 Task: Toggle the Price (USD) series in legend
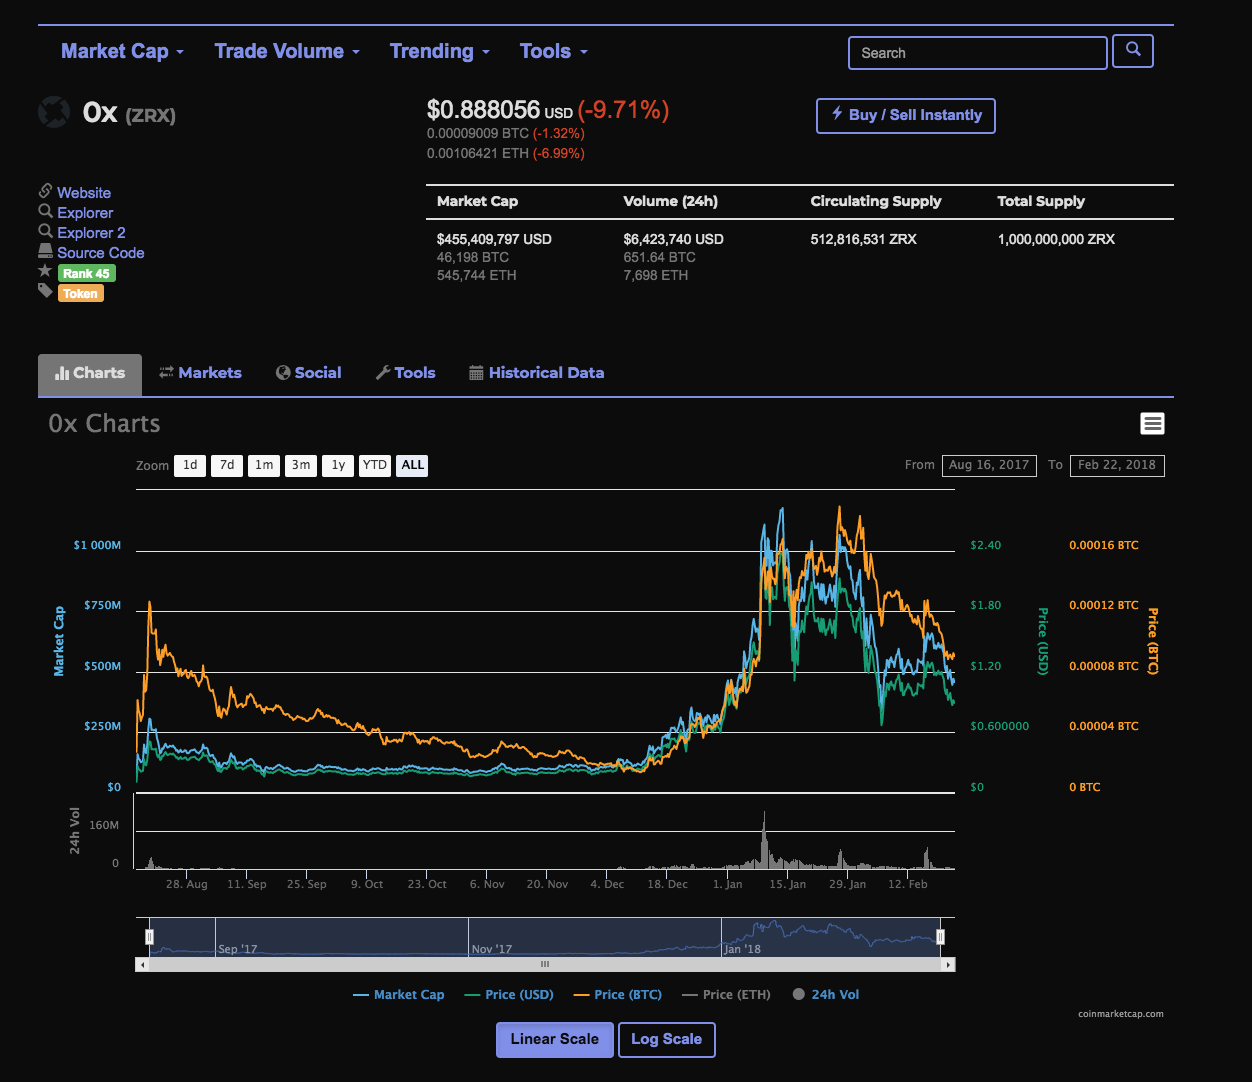coord(509,995)
